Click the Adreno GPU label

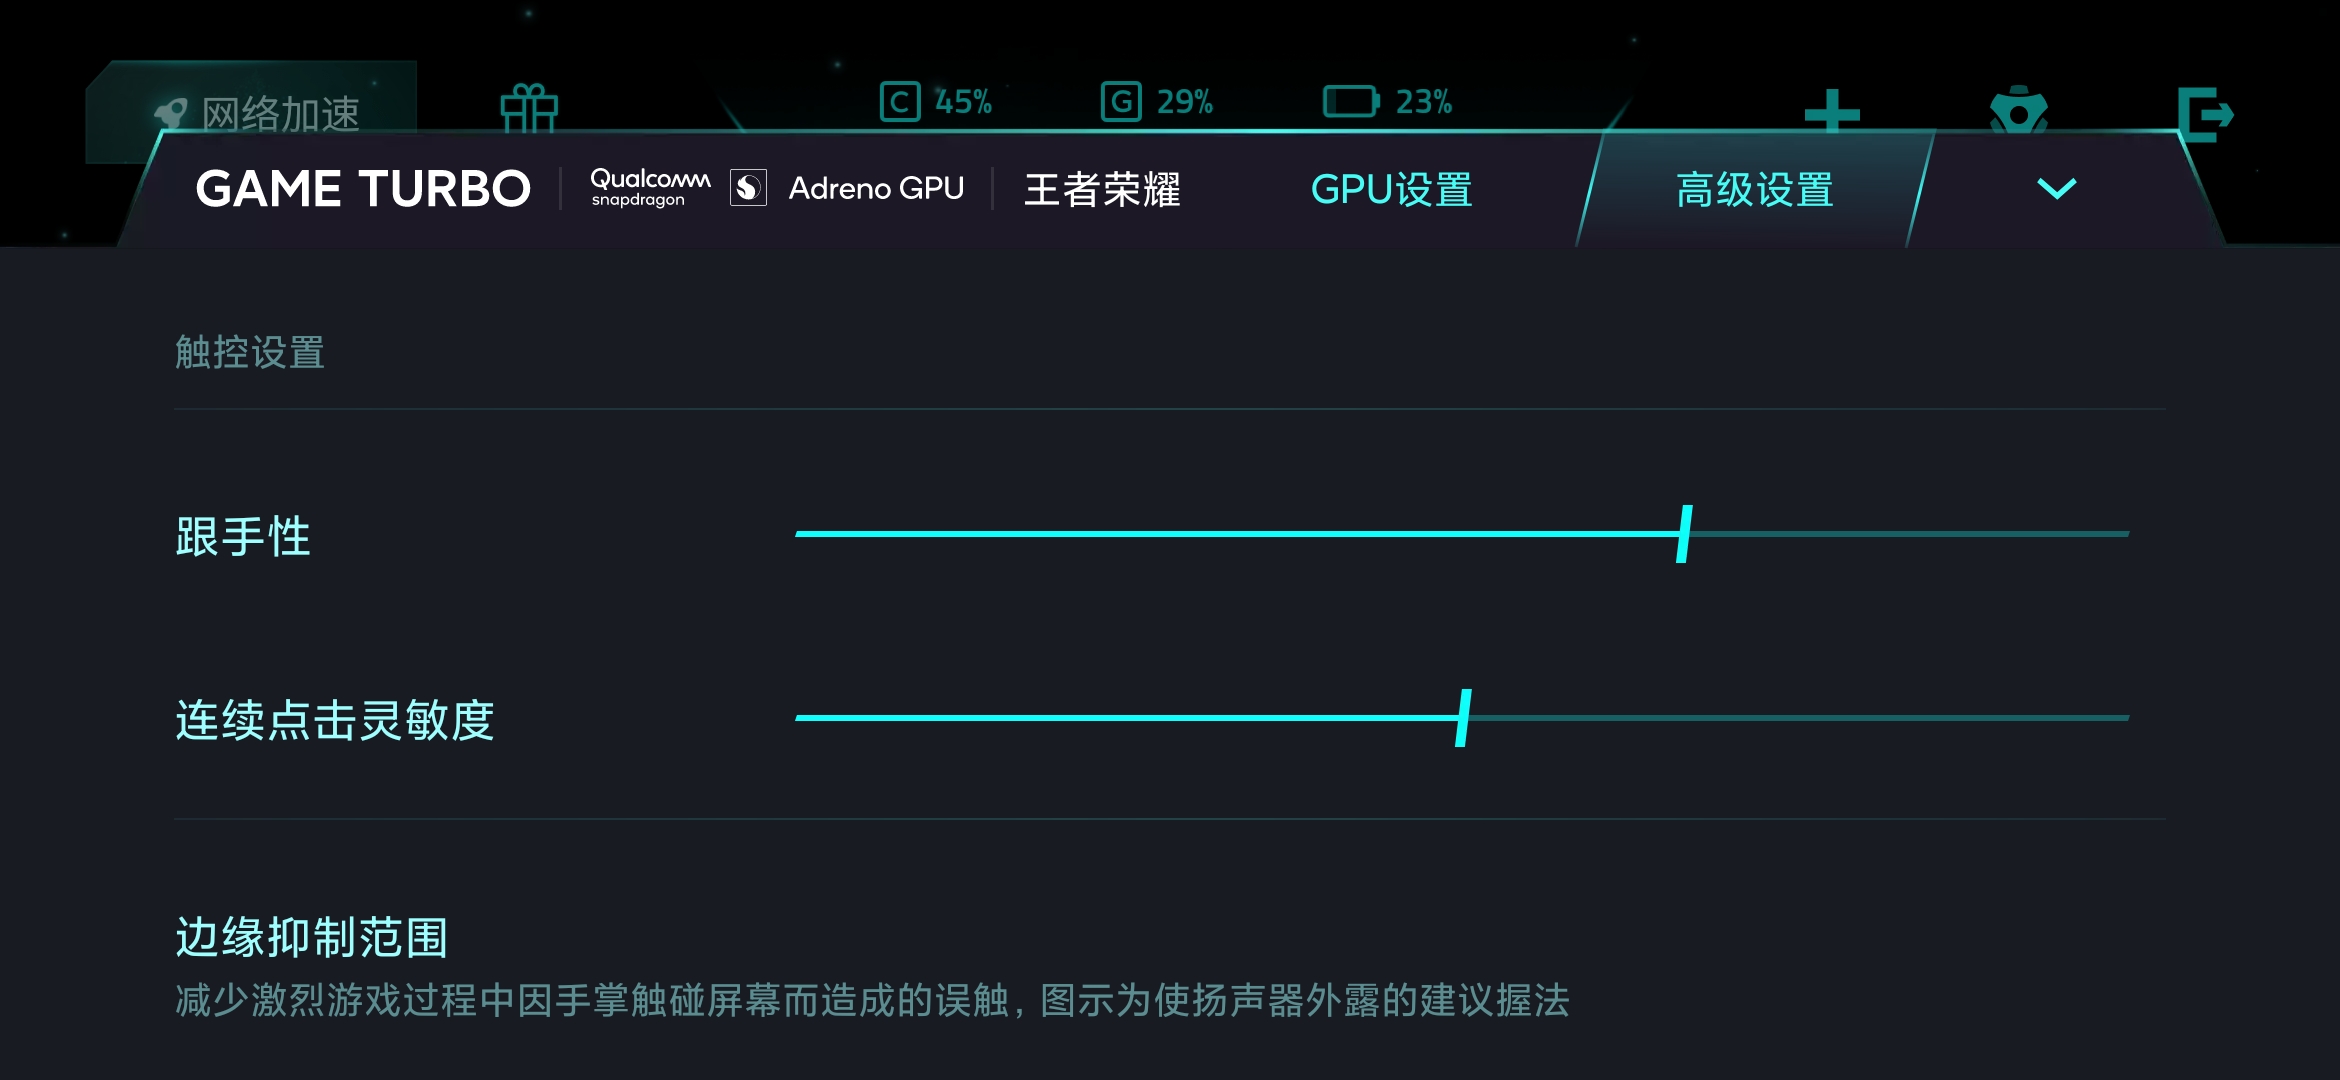876,188
